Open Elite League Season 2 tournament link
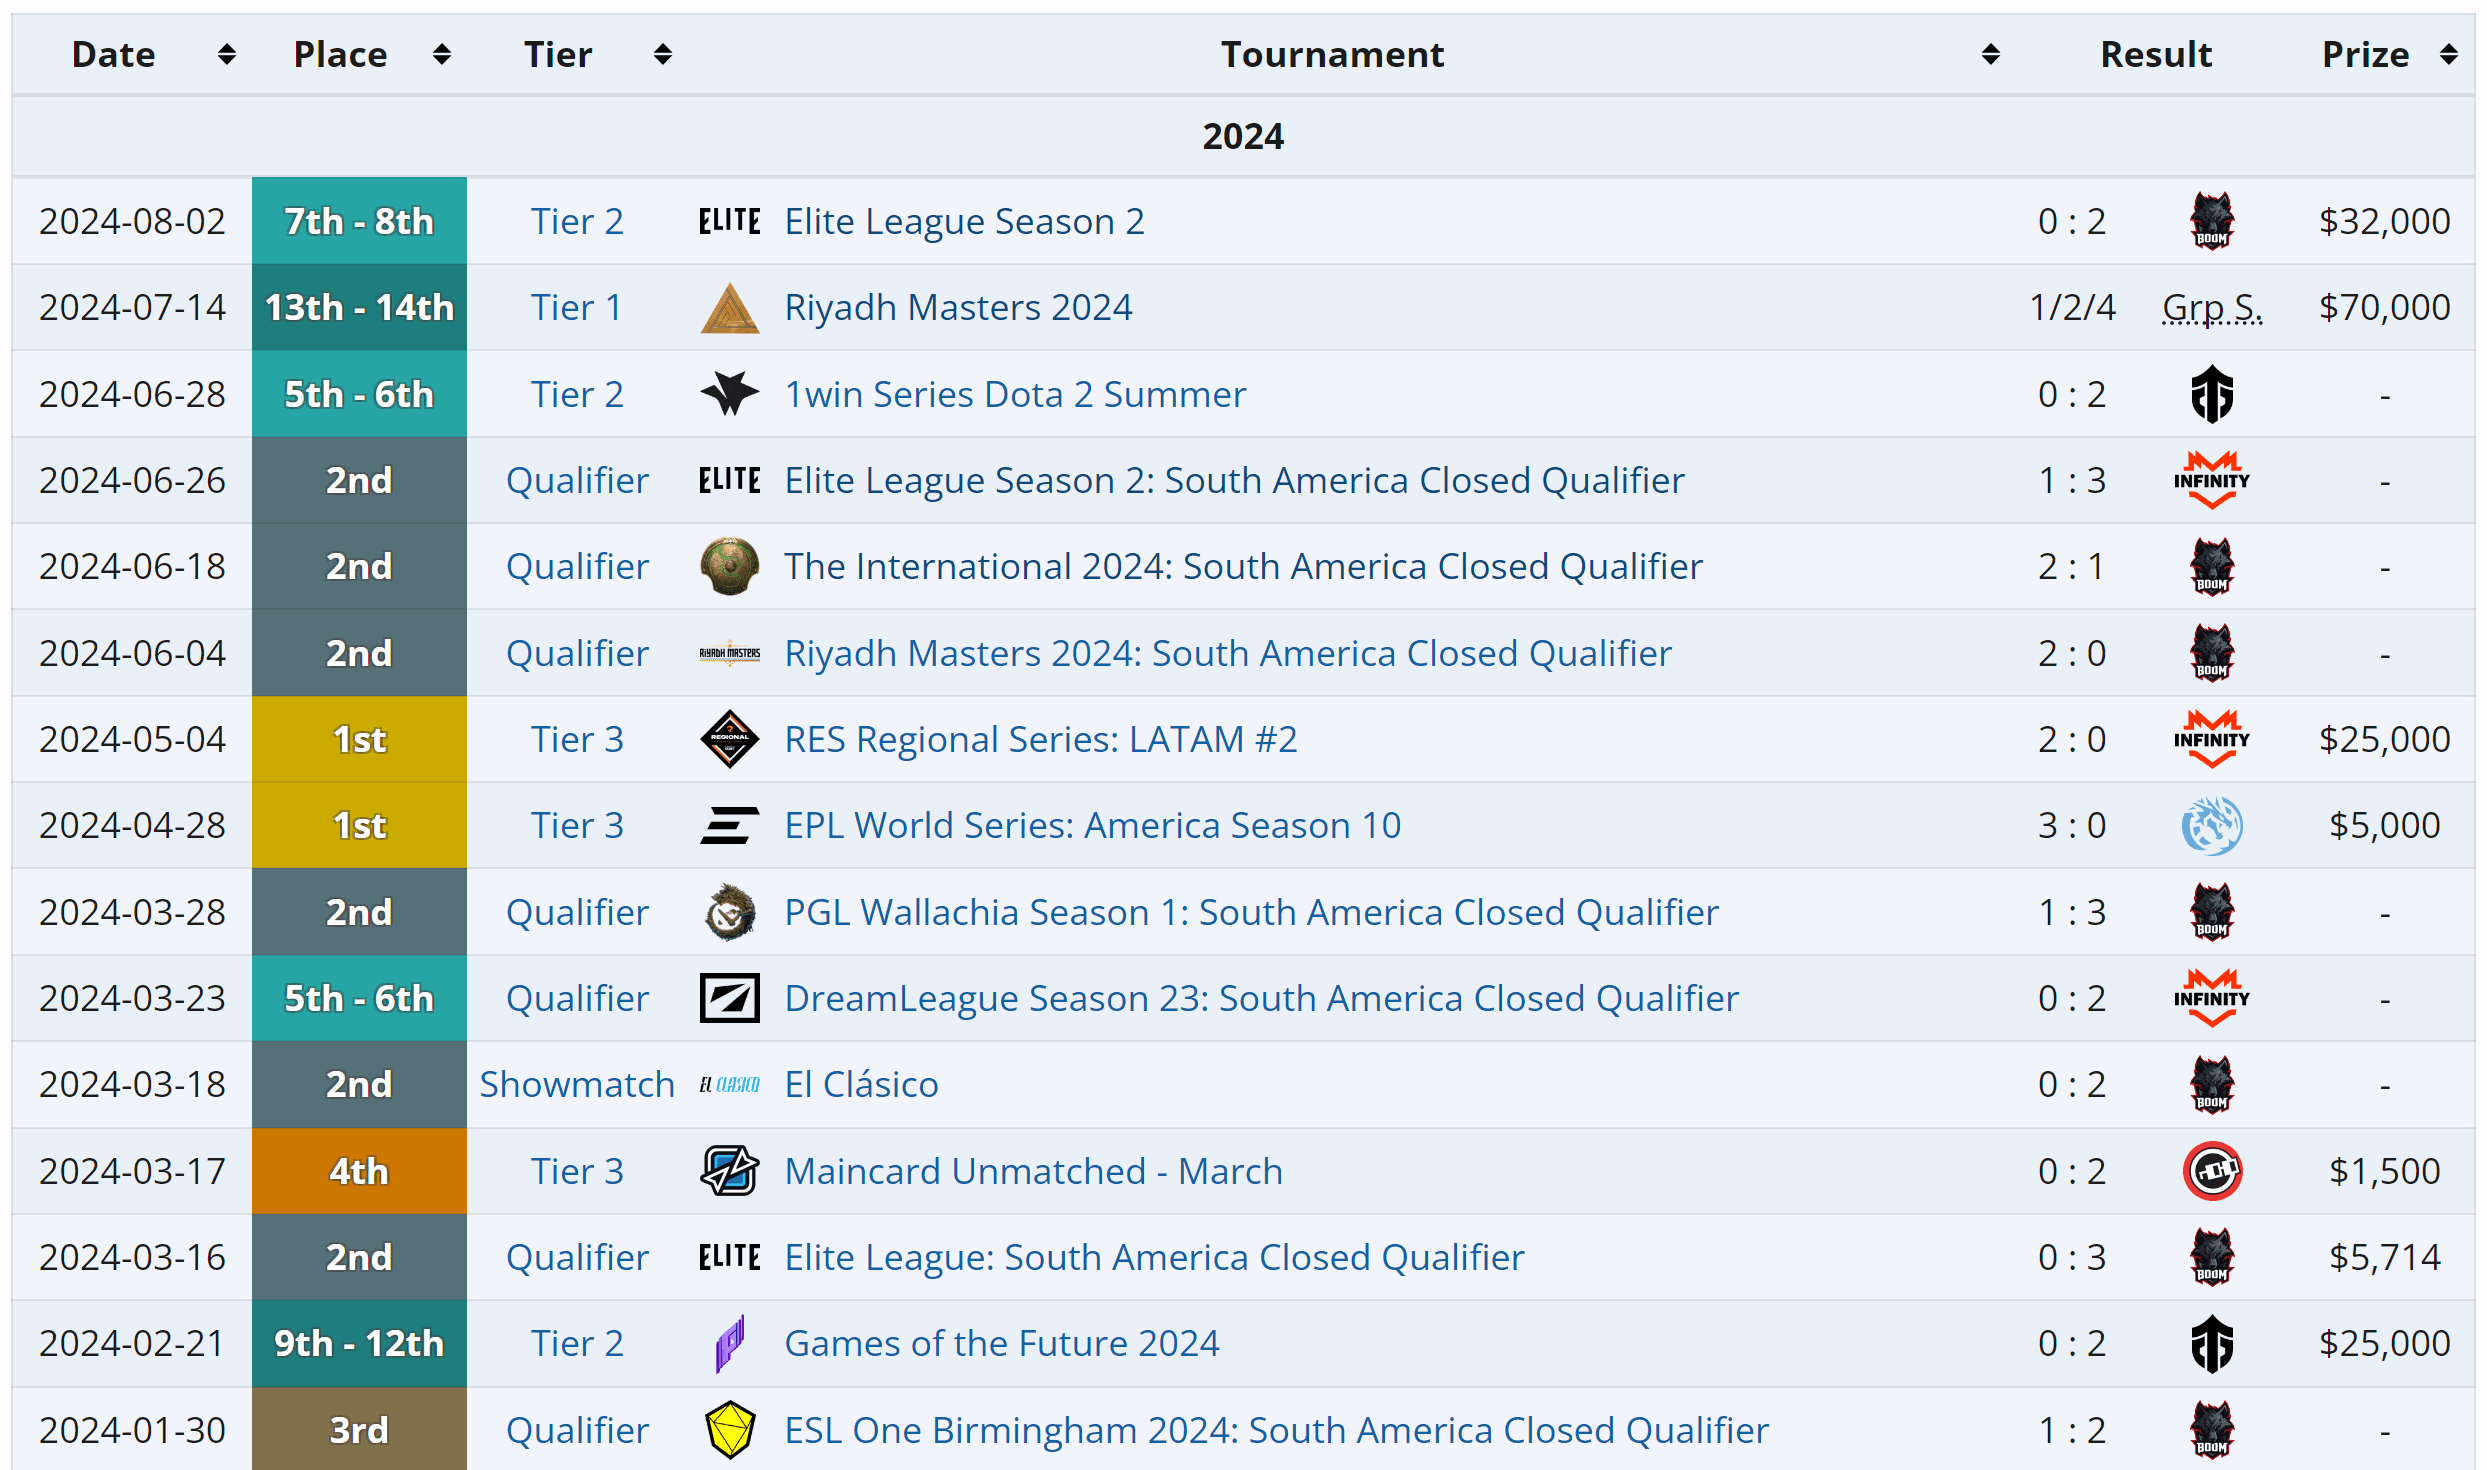This screenshot has height=1470, width=2487. [x=963, y=221]
